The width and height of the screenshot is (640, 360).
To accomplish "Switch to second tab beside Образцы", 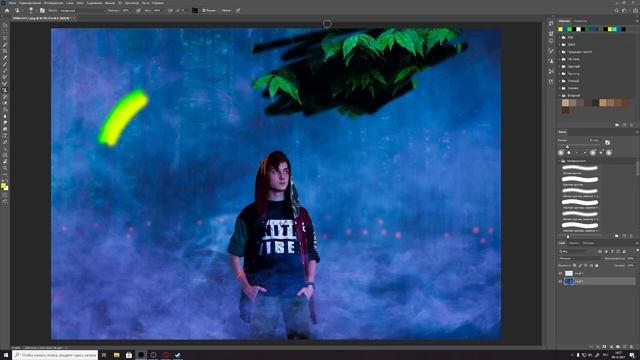I will point(580,21).
